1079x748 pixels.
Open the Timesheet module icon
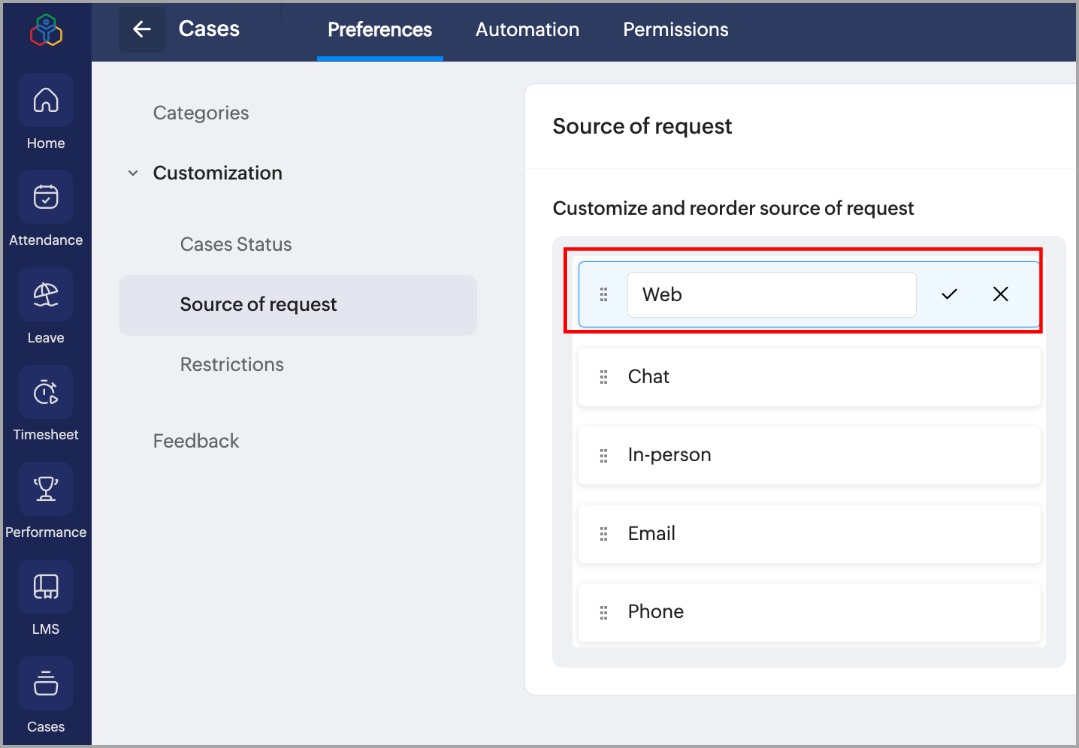46,392
